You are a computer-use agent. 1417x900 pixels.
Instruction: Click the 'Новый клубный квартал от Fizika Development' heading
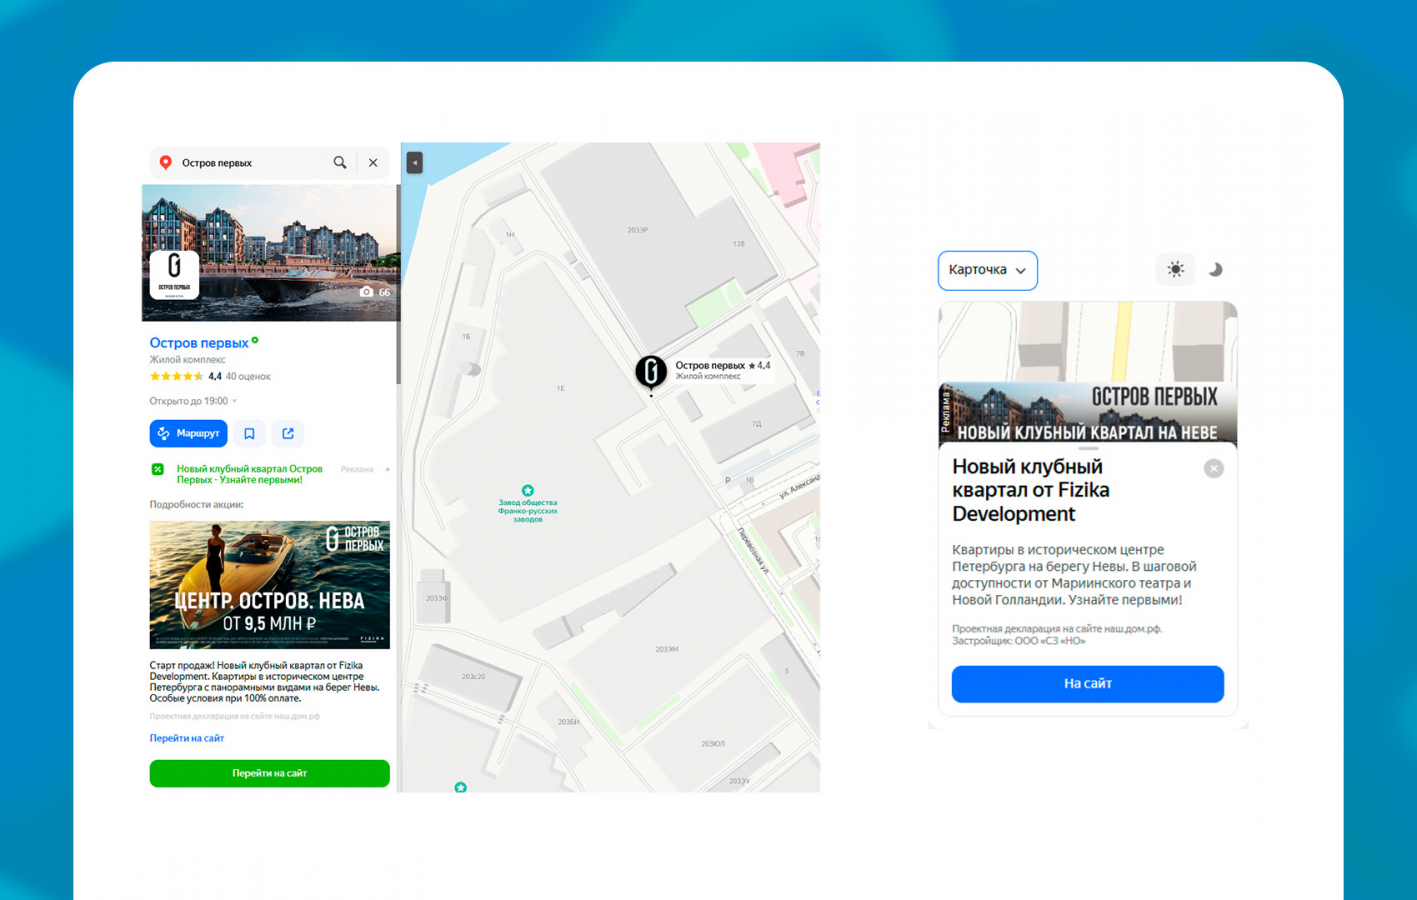(x=1031, y=490)
